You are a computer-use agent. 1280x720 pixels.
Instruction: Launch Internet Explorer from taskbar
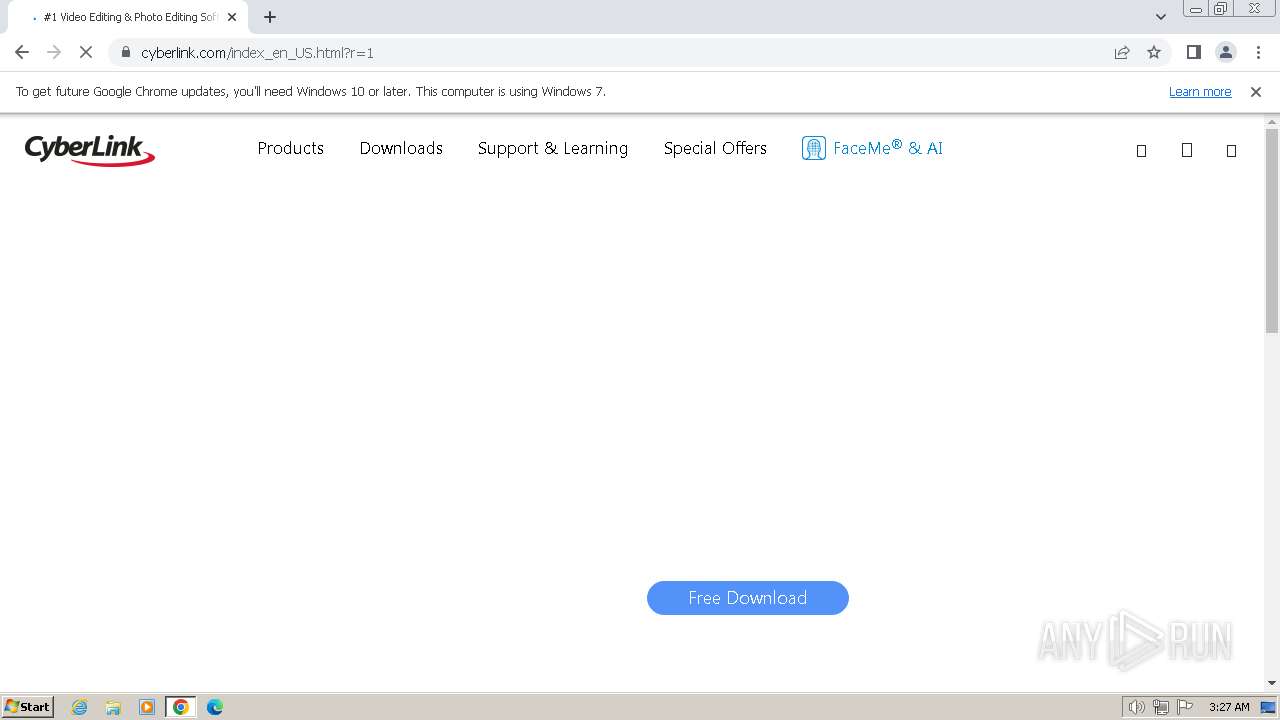80,707
